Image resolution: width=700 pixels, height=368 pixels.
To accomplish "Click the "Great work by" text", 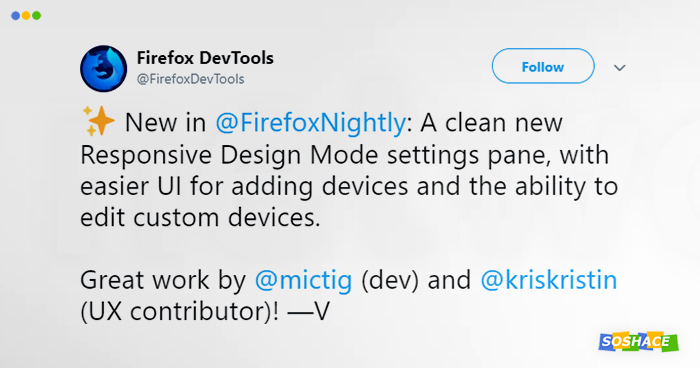I will pyautogui.click(x=163, y=281).
